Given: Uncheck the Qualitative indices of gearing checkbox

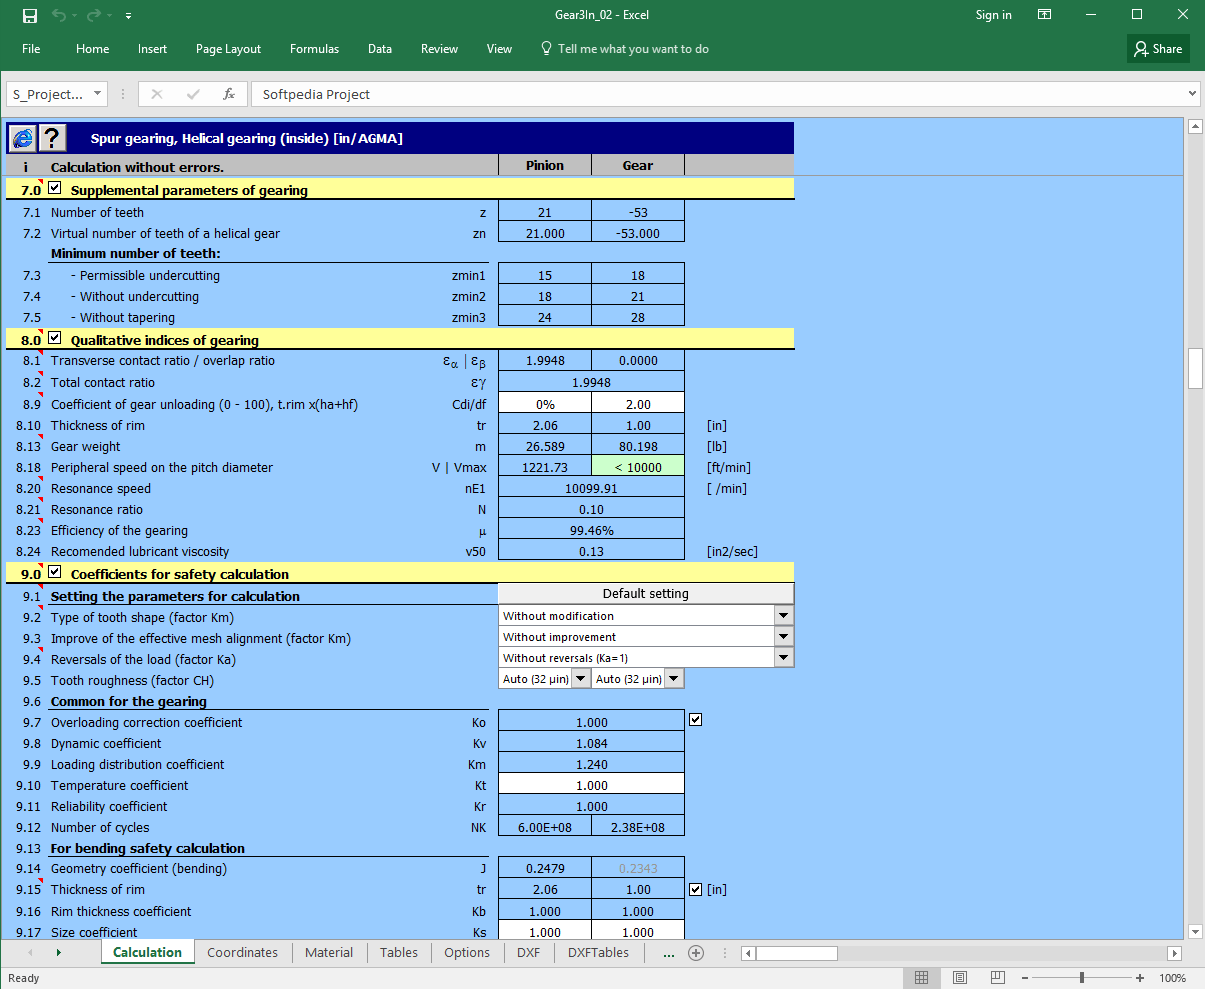Looking at the screenshot, I should 54,338.
